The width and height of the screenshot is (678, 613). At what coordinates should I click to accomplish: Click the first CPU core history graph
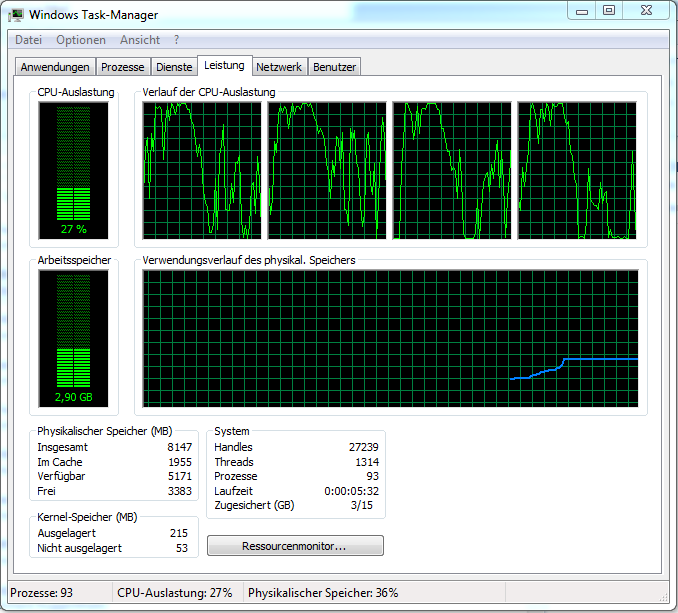pyautogui.click(x=202, y=170)
